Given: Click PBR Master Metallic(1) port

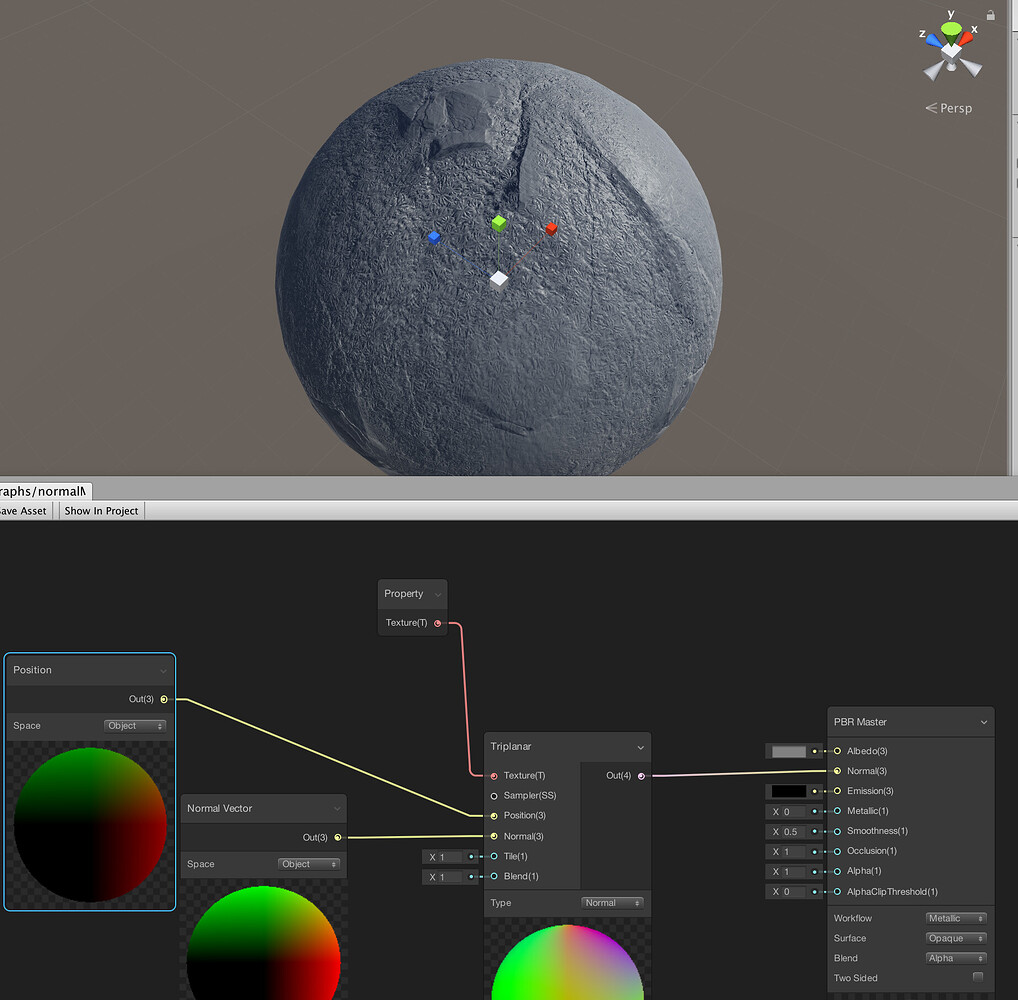Looking at the screenshot, I should 838,811.
